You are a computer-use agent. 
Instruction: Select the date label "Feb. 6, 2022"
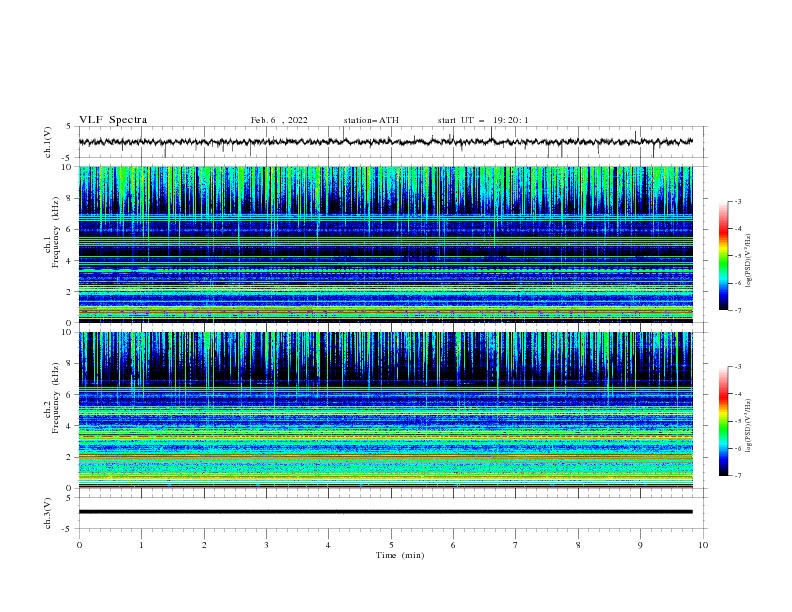279,120
